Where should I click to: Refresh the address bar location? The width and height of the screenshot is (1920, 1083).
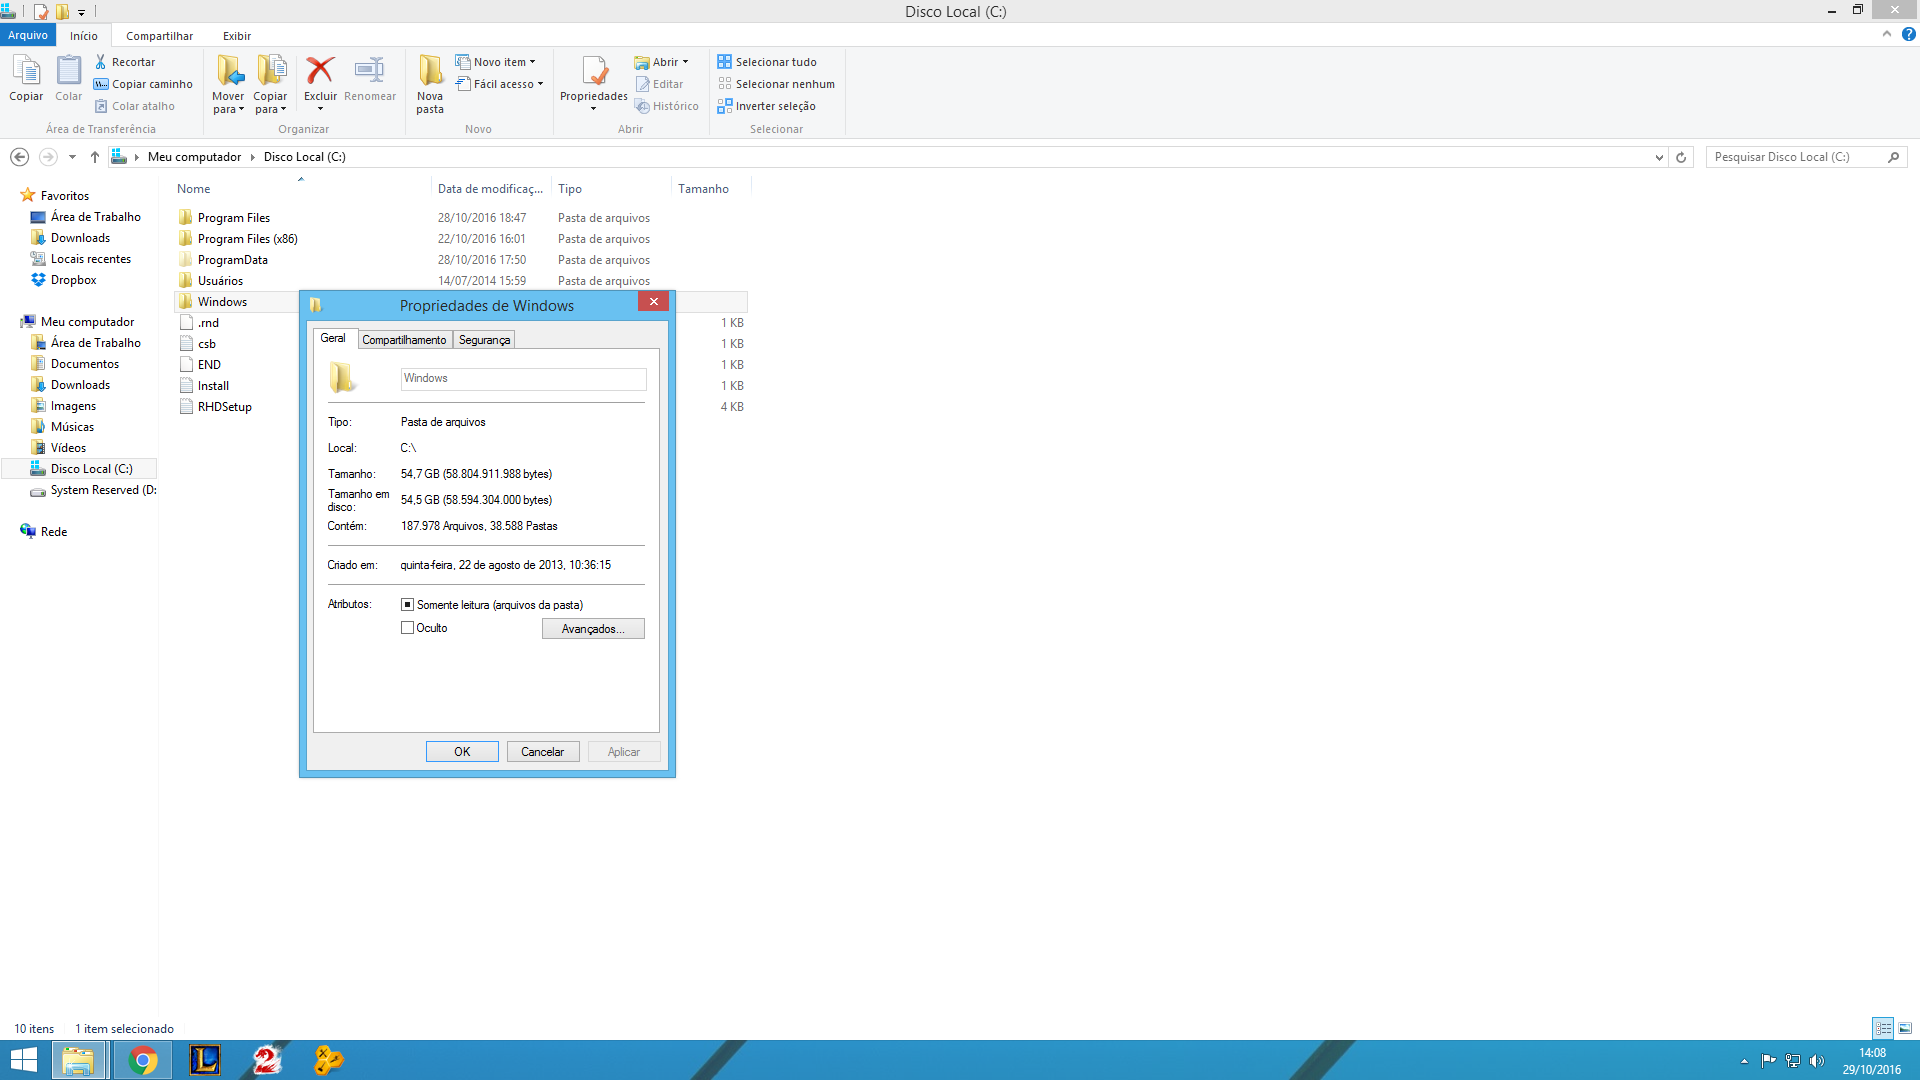point(1681,157)
